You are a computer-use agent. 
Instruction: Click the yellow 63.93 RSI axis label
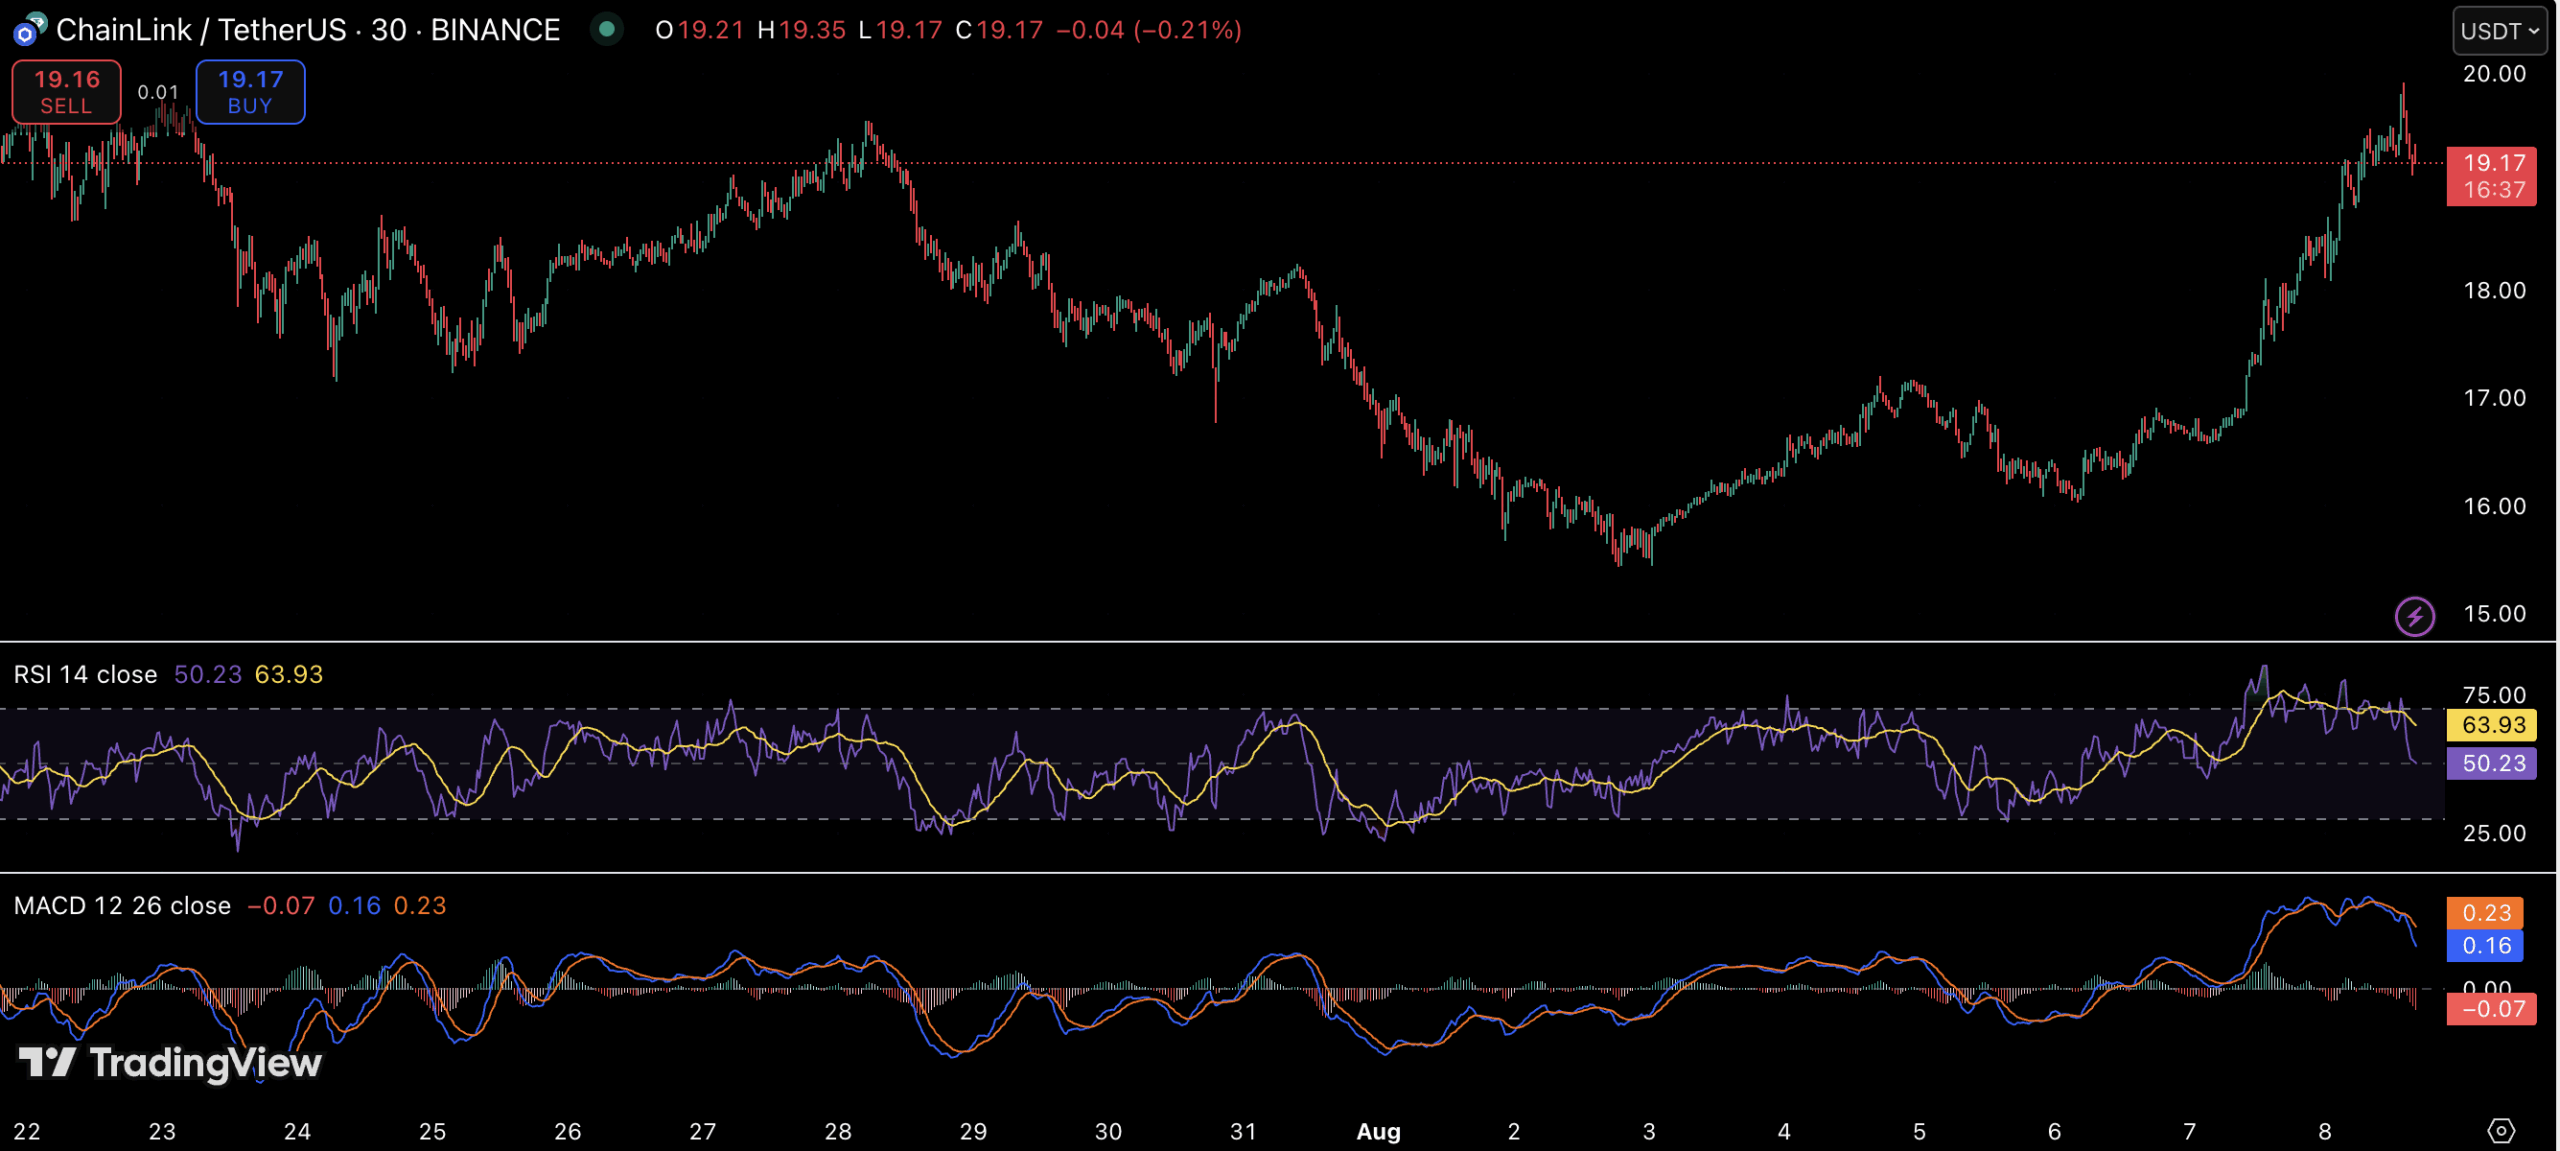[2491, 725]
